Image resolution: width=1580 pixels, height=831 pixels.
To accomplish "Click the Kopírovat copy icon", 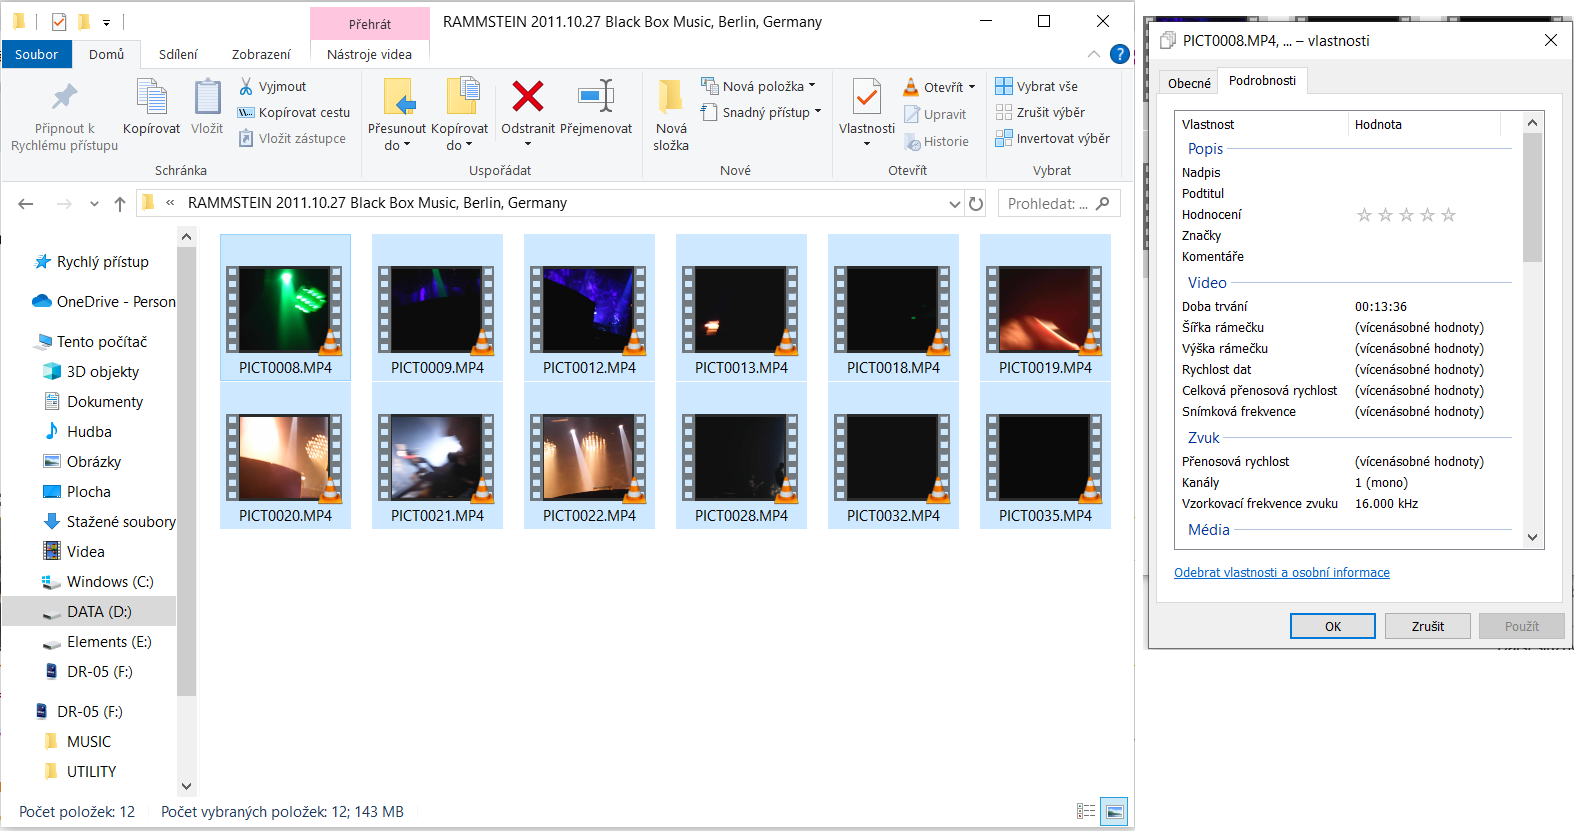I will coord(151,99).
